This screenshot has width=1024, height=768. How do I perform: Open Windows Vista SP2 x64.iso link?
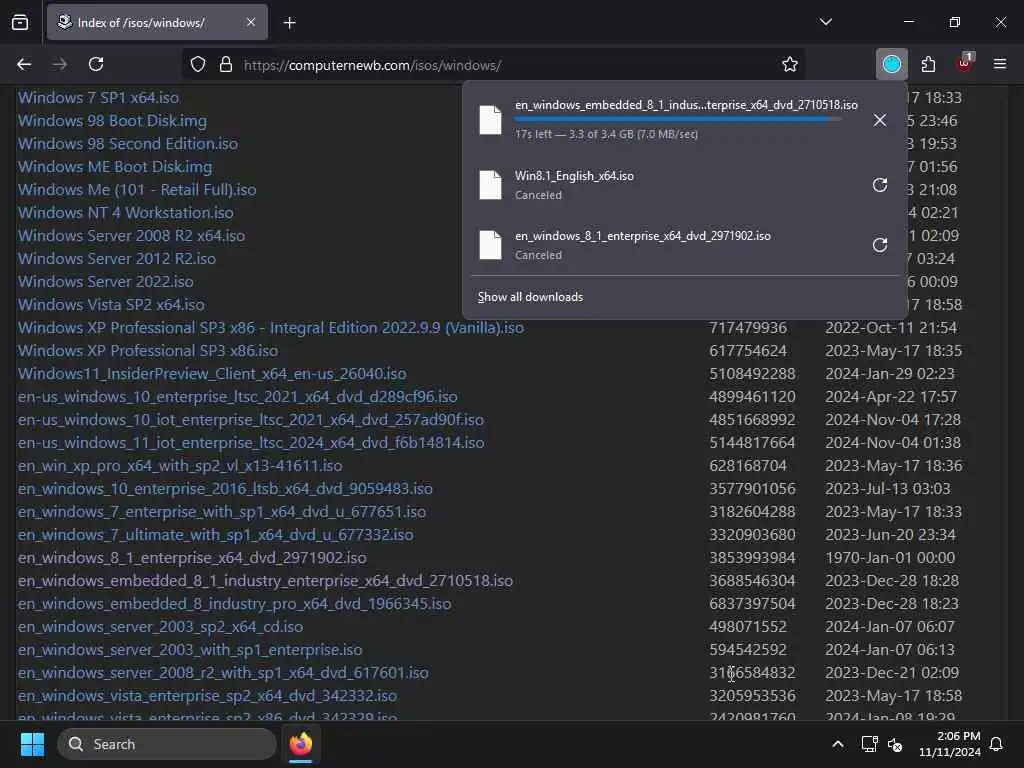111,305
